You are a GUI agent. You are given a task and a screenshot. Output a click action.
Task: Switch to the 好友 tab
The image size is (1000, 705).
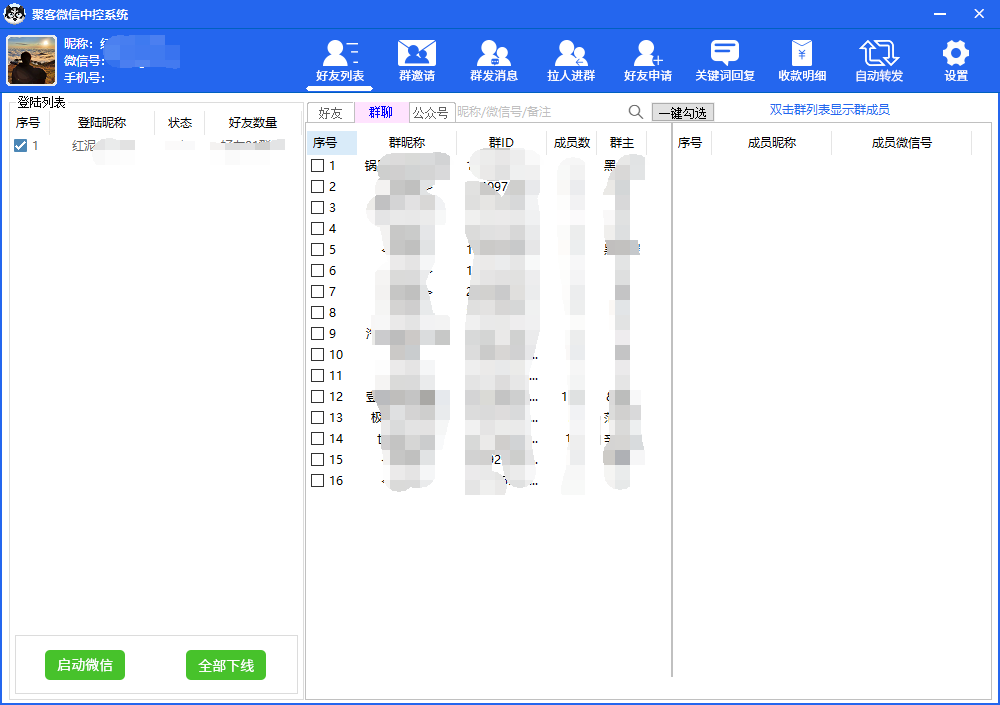pos(330,113)
